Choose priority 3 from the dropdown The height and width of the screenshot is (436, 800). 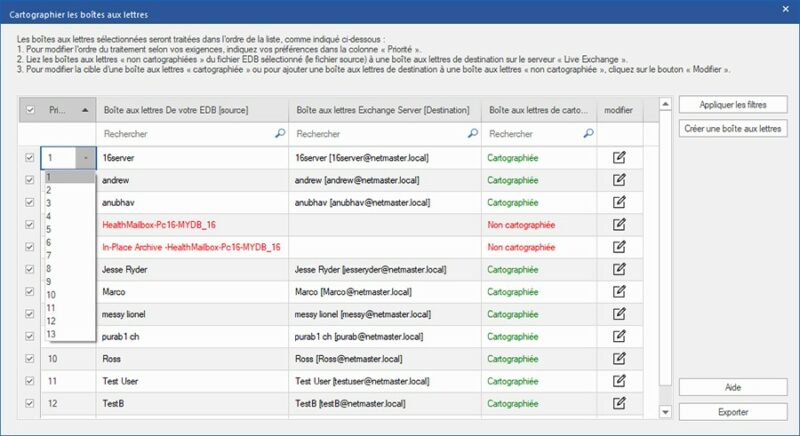tap(70, 203)
